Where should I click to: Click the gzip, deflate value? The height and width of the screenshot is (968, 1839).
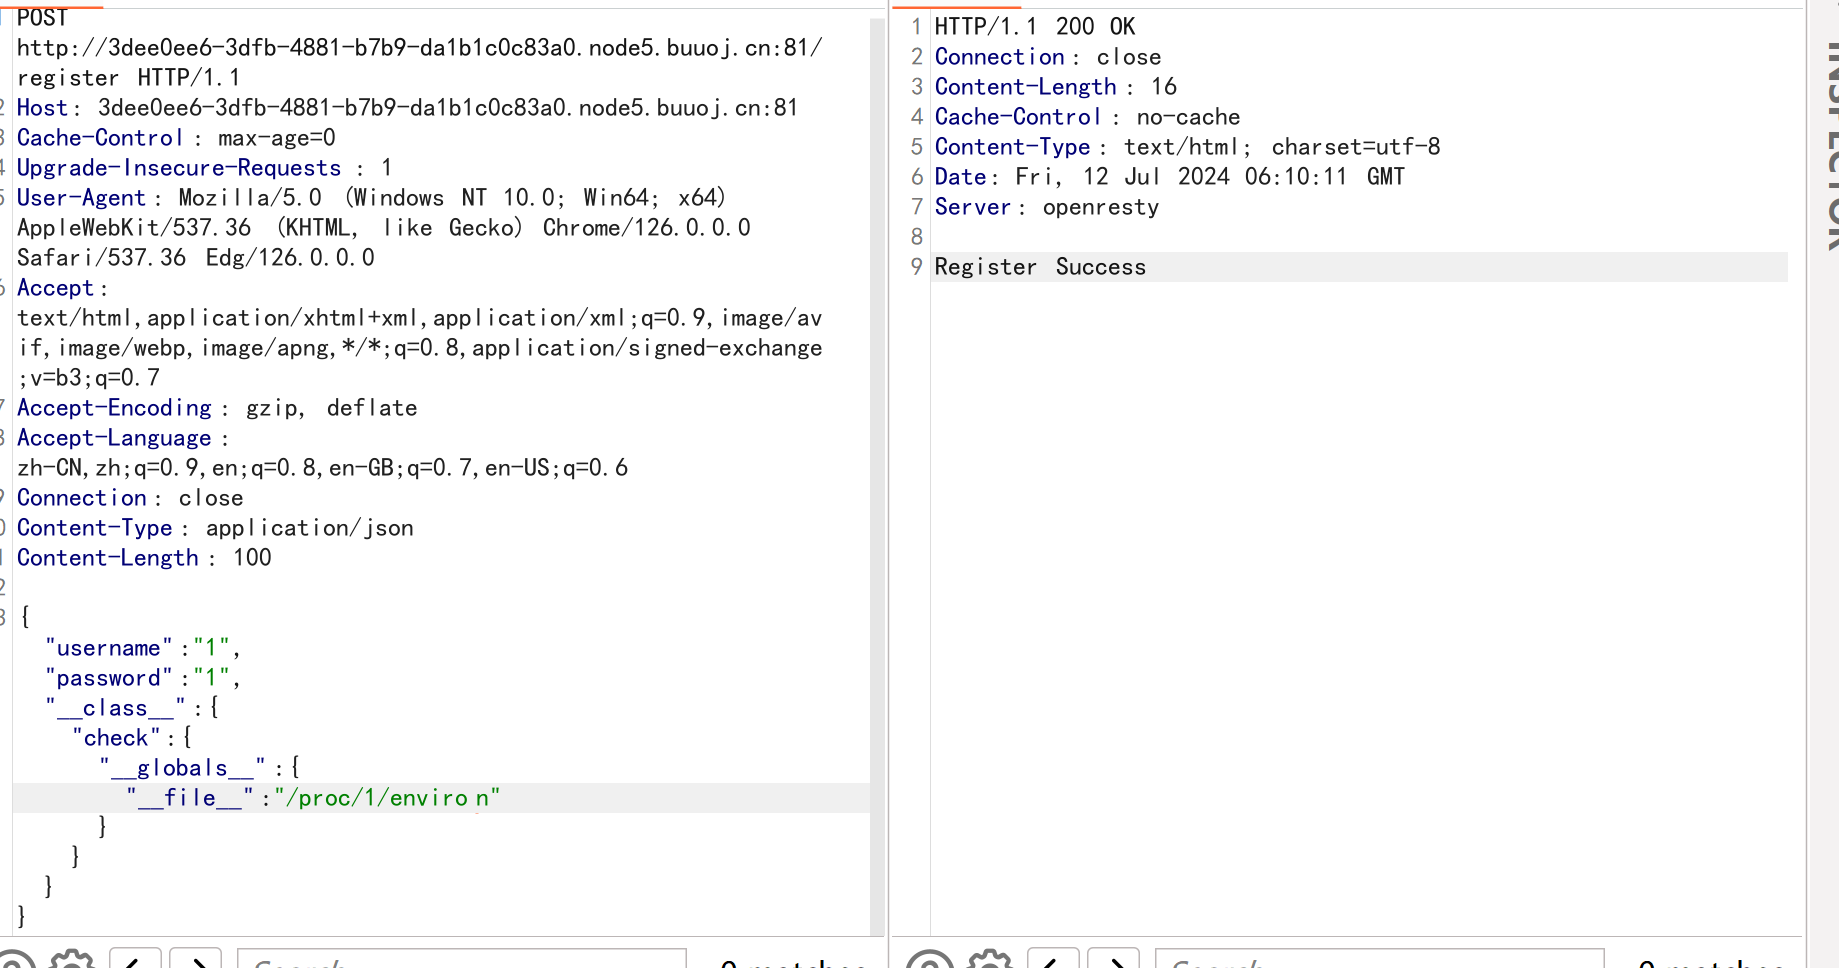[332, 408]
